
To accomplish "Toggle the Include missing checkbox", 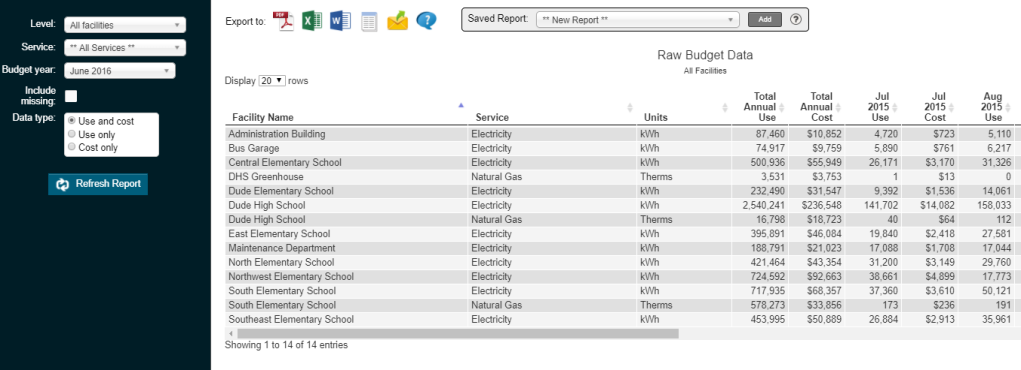I will 71,96.
